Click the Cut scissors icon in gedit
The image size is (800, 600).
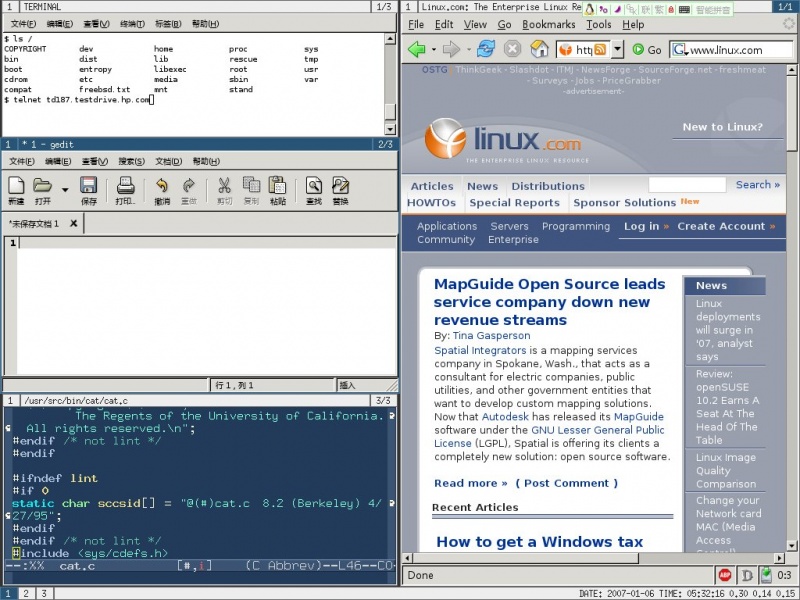point(224,186)
